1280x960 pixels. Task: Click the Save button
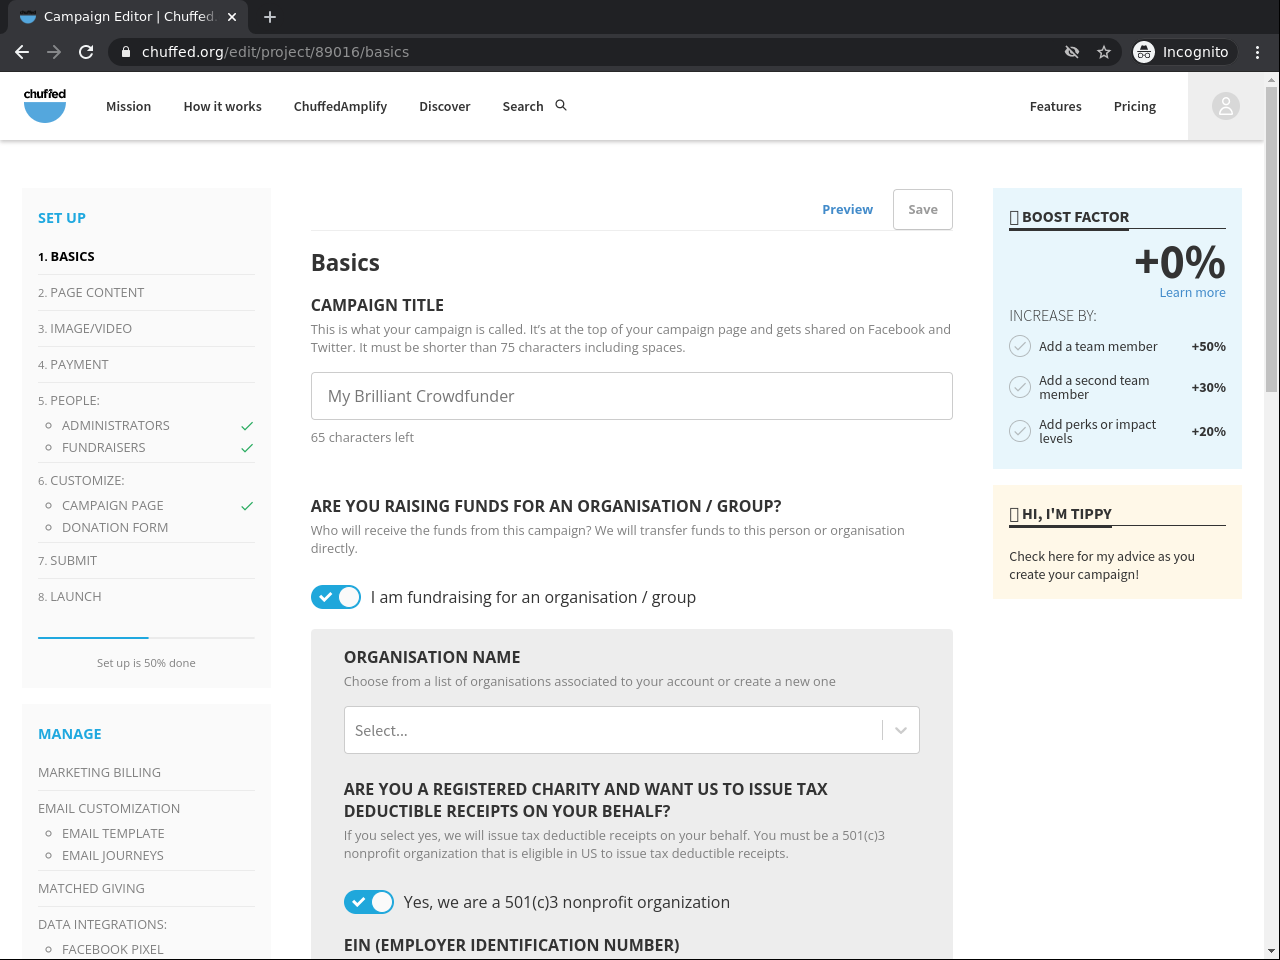tap(922, 210)
